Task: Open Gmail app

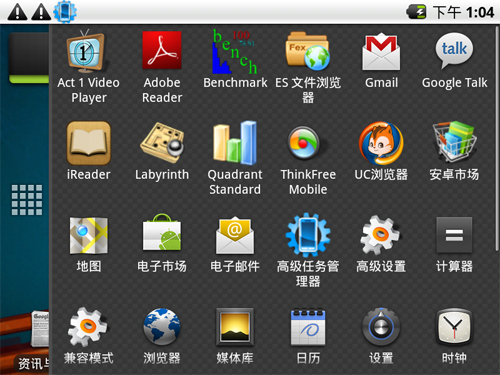Action: pos(381,60)
